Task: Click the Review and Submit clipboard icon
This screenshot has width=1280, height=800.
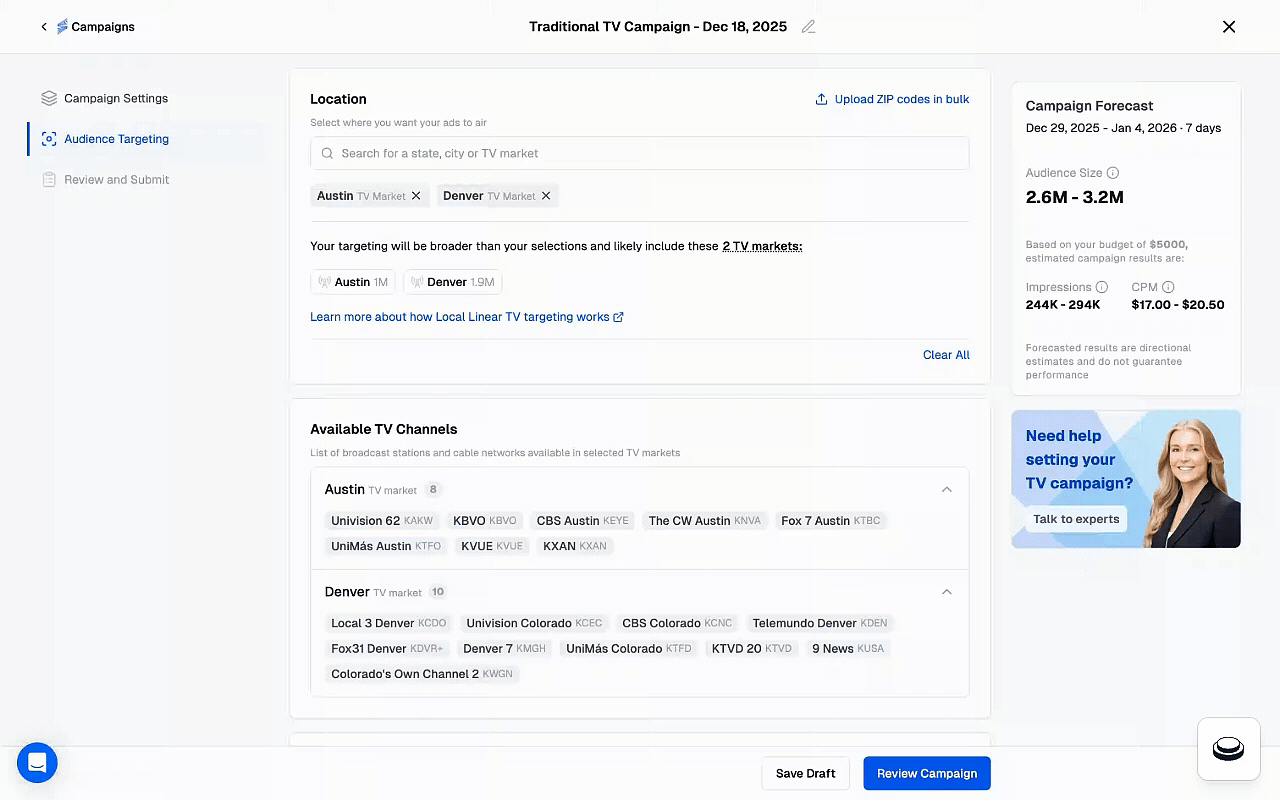Action: (x=49, y=180)
